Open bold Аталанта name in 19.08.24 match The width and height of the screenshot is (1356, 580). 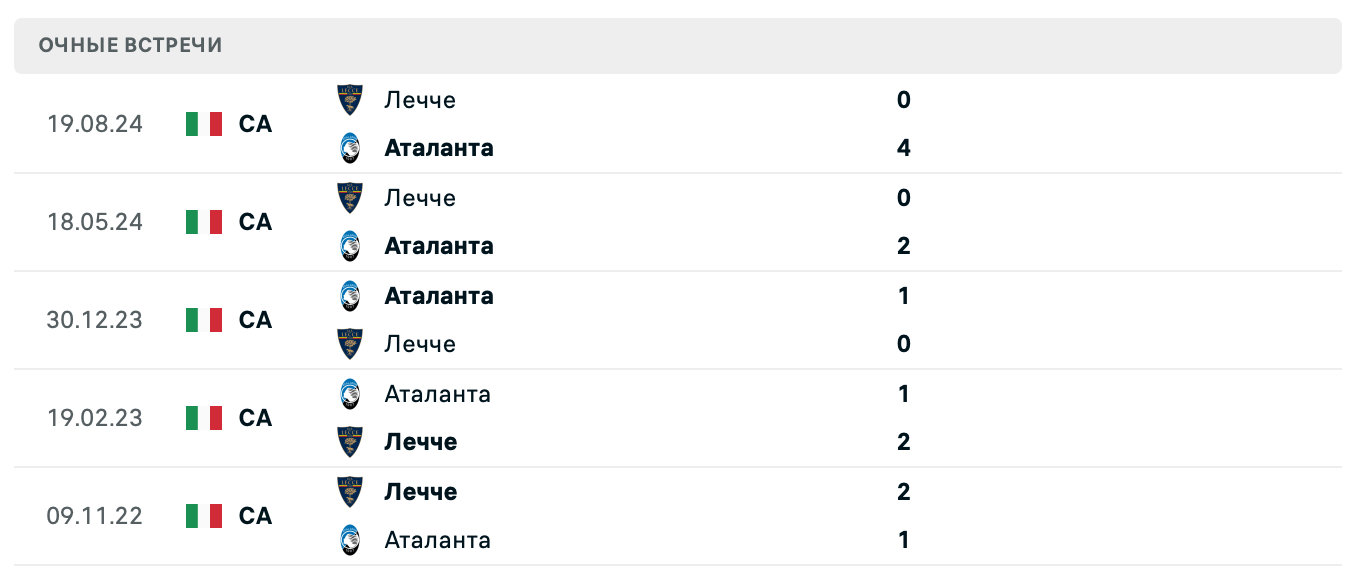pos(438,148)
